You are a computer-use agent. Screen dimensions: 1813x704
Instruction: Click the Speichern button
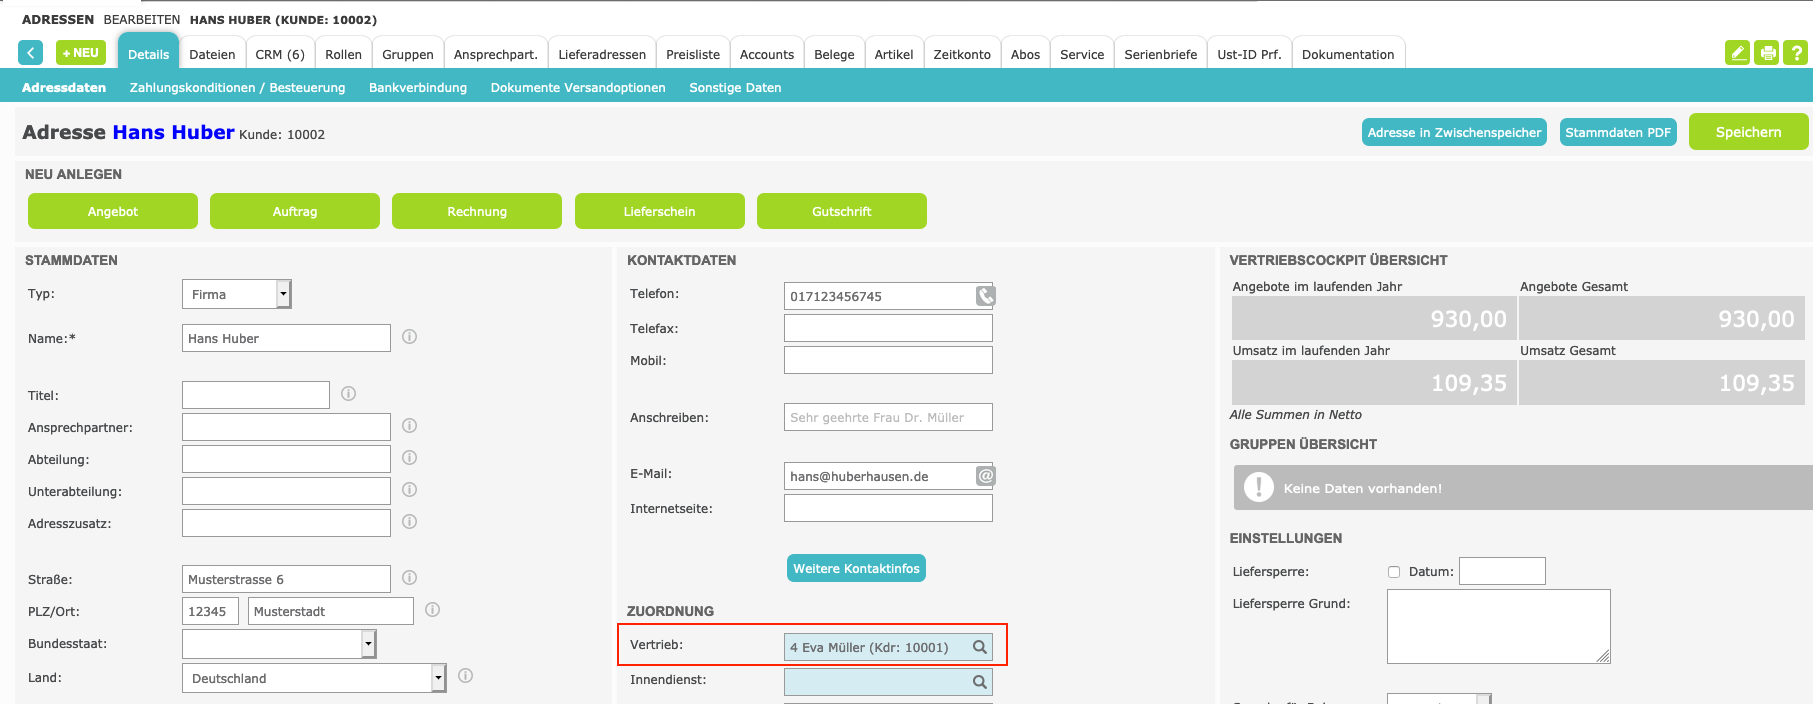pyautogui.click(x=1747, y=132)
